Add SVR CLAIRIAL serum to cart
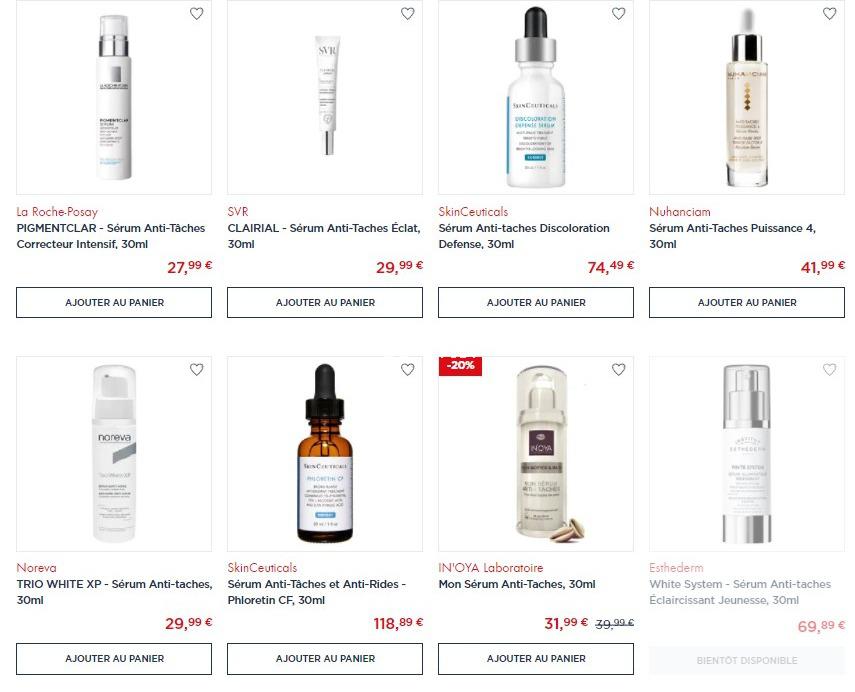 click(325, 303)
